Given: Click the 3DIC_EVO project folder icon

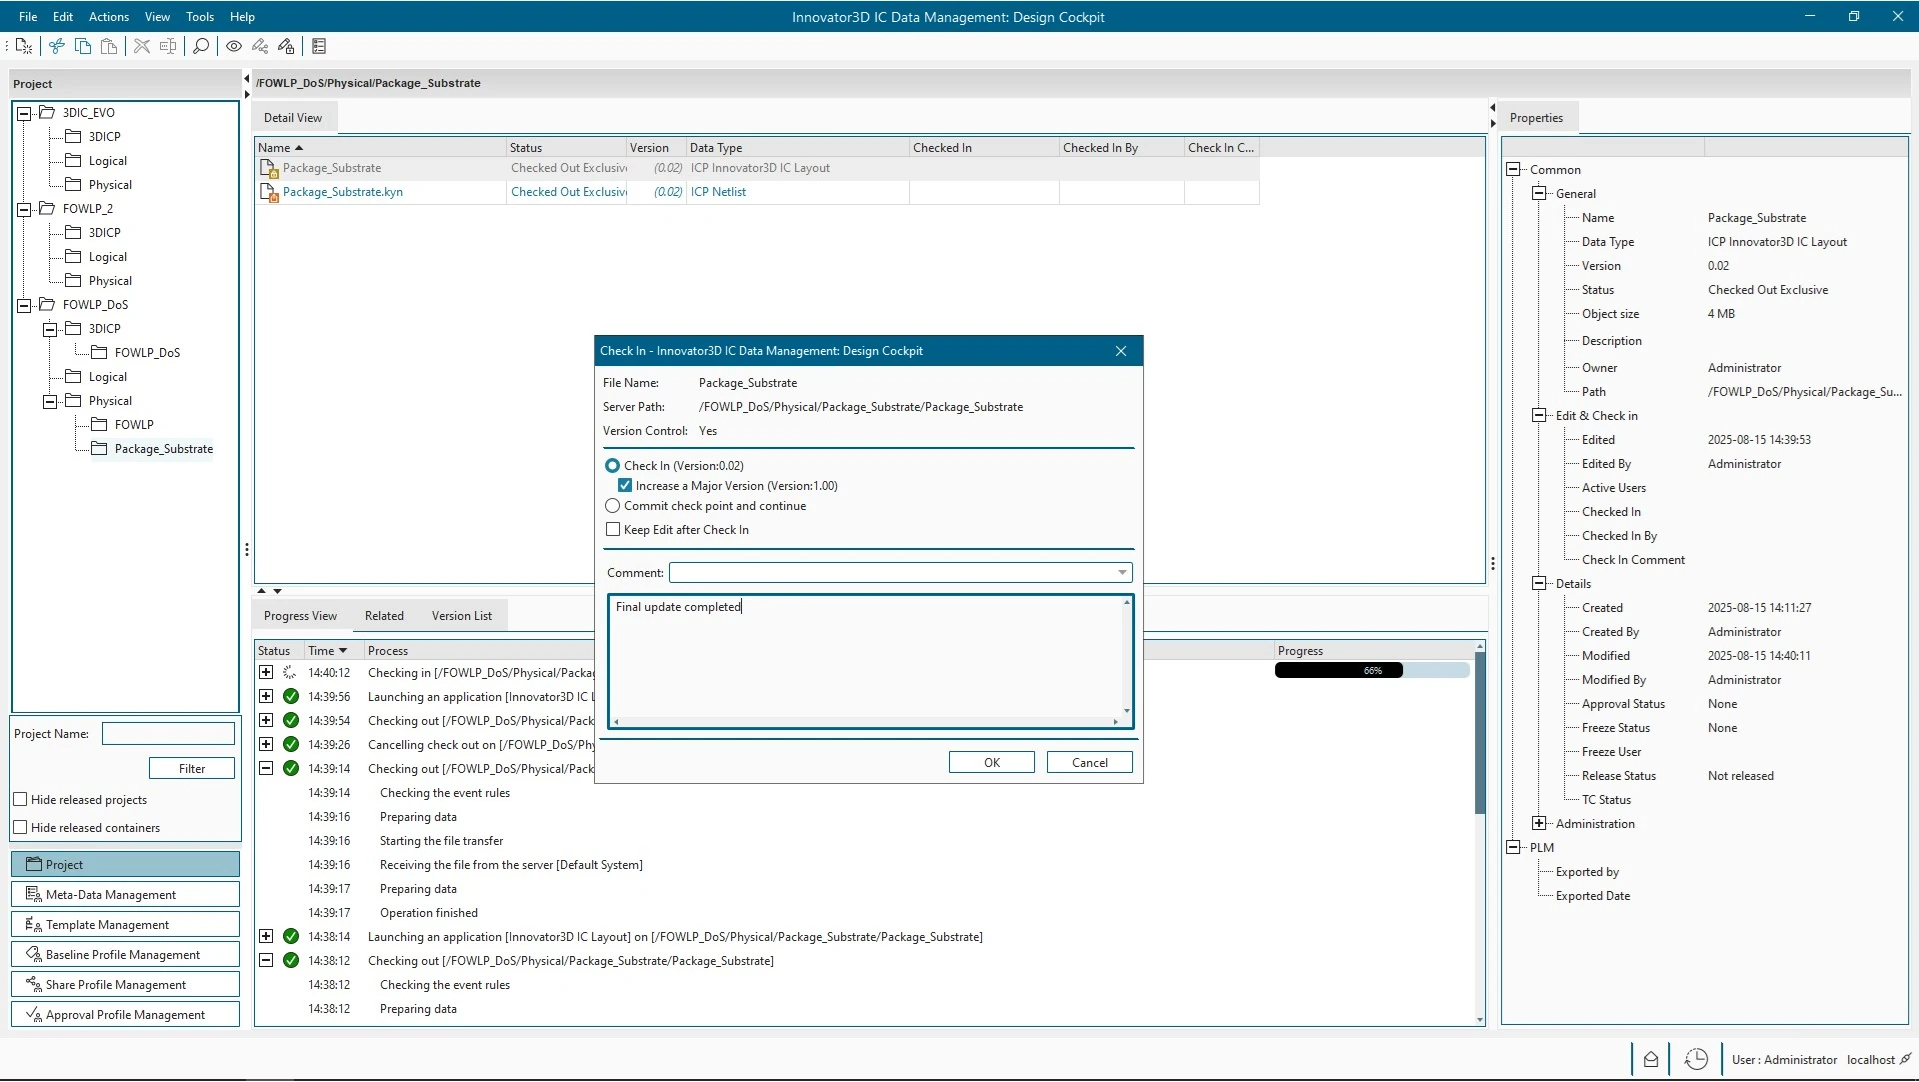Looking at the screenshot, I should click(46, 112).
